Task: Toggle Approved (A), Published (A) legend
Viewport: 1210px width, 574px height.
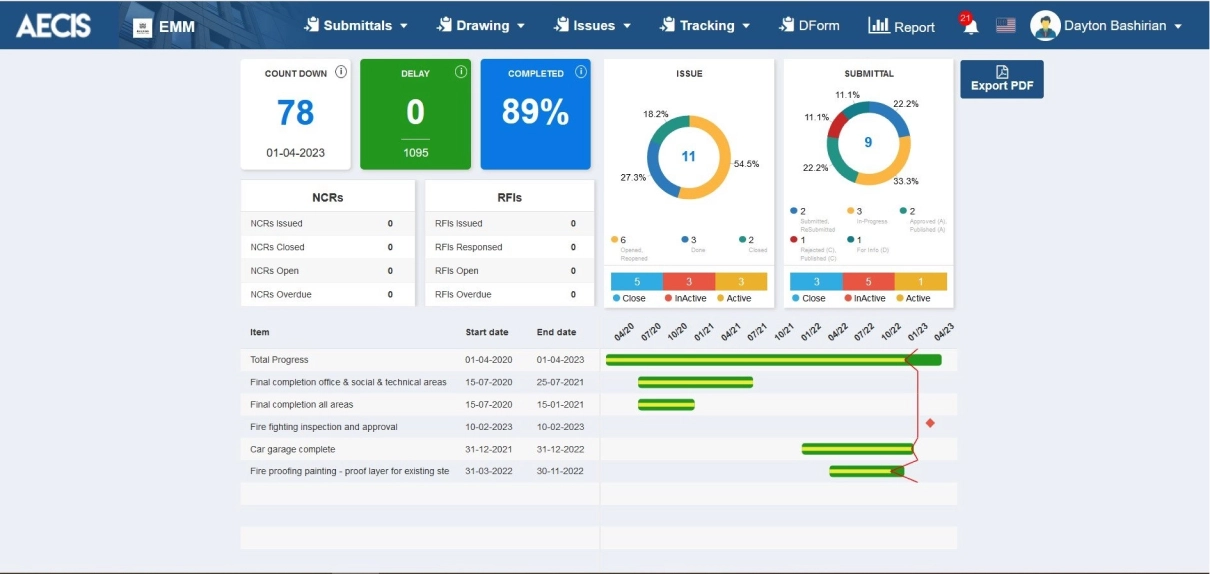Action: (921, 219)
